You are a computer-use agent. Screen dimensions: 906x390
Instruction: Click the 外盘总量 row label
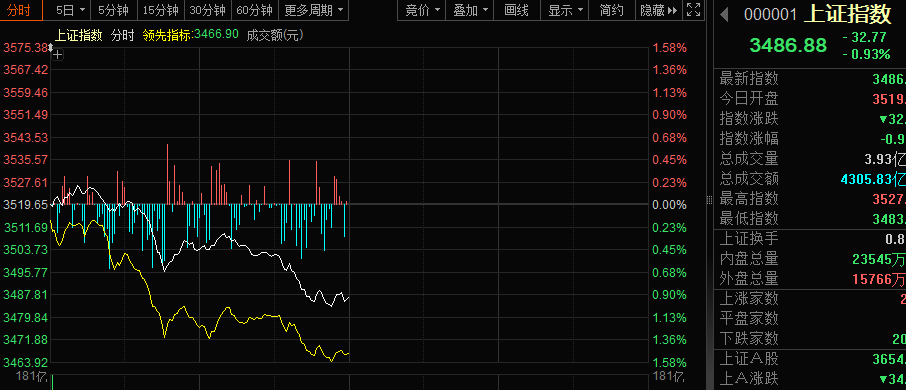[x=749, y=278]
